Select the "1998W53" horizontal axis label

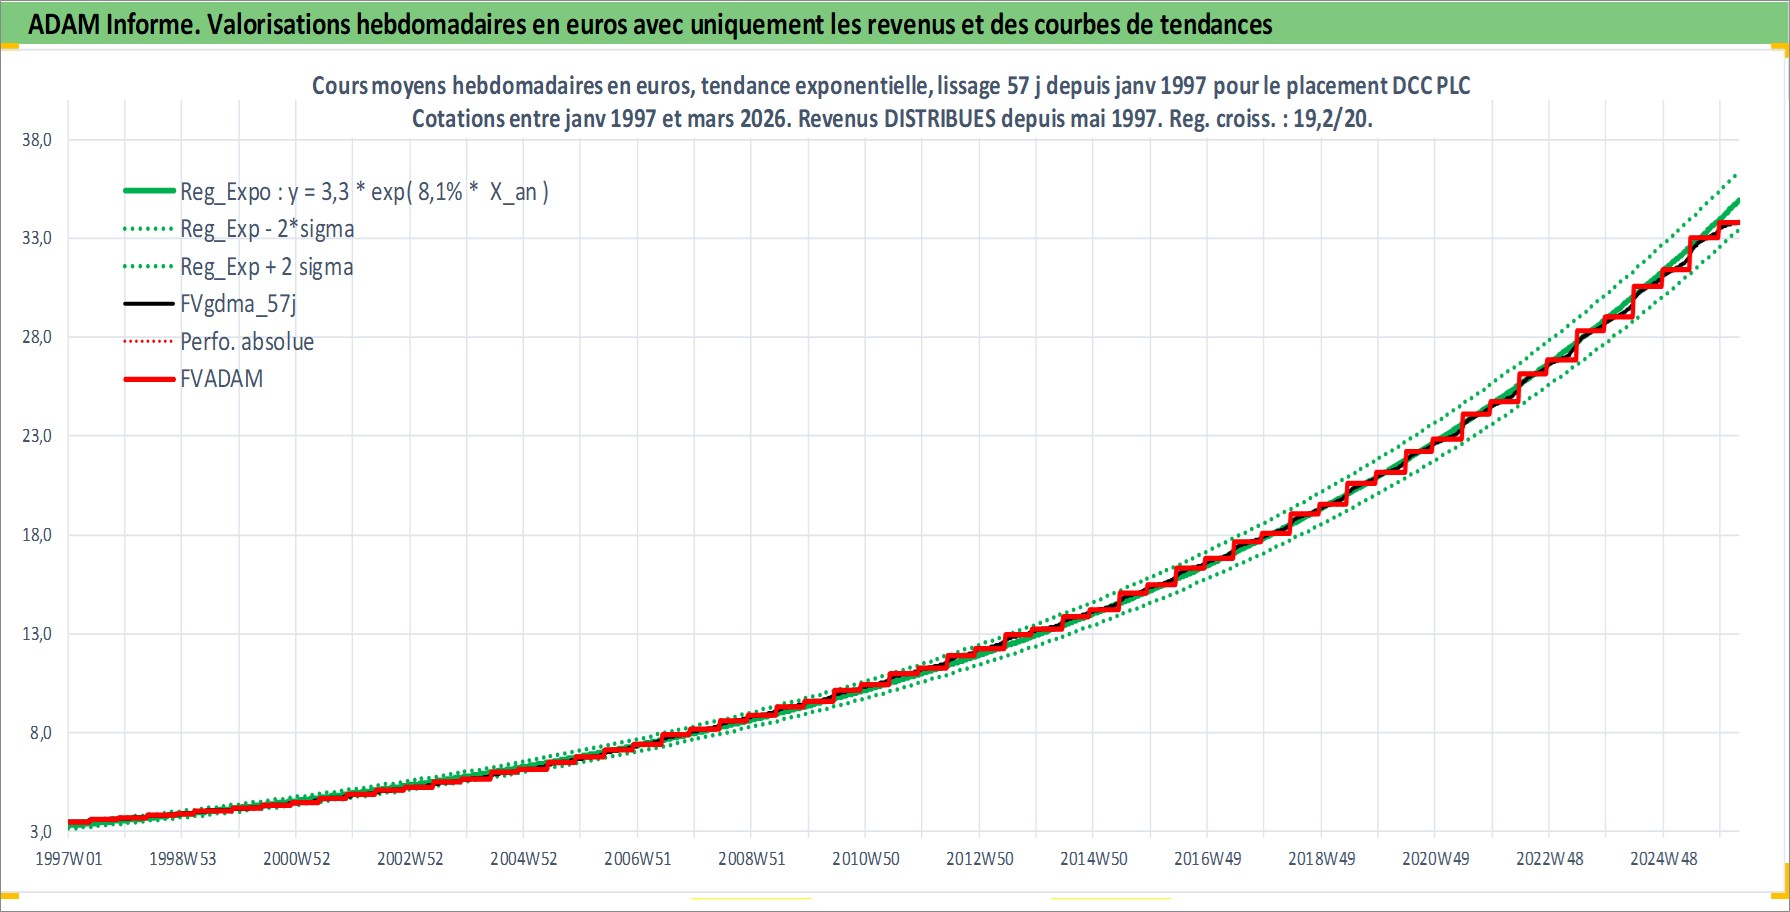pos(183,859)
